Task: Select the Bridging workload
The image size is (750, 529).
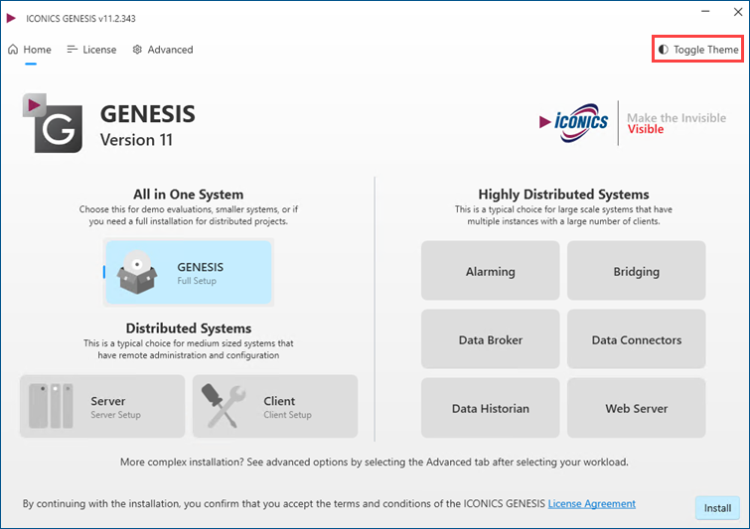Action: (636, 271)
